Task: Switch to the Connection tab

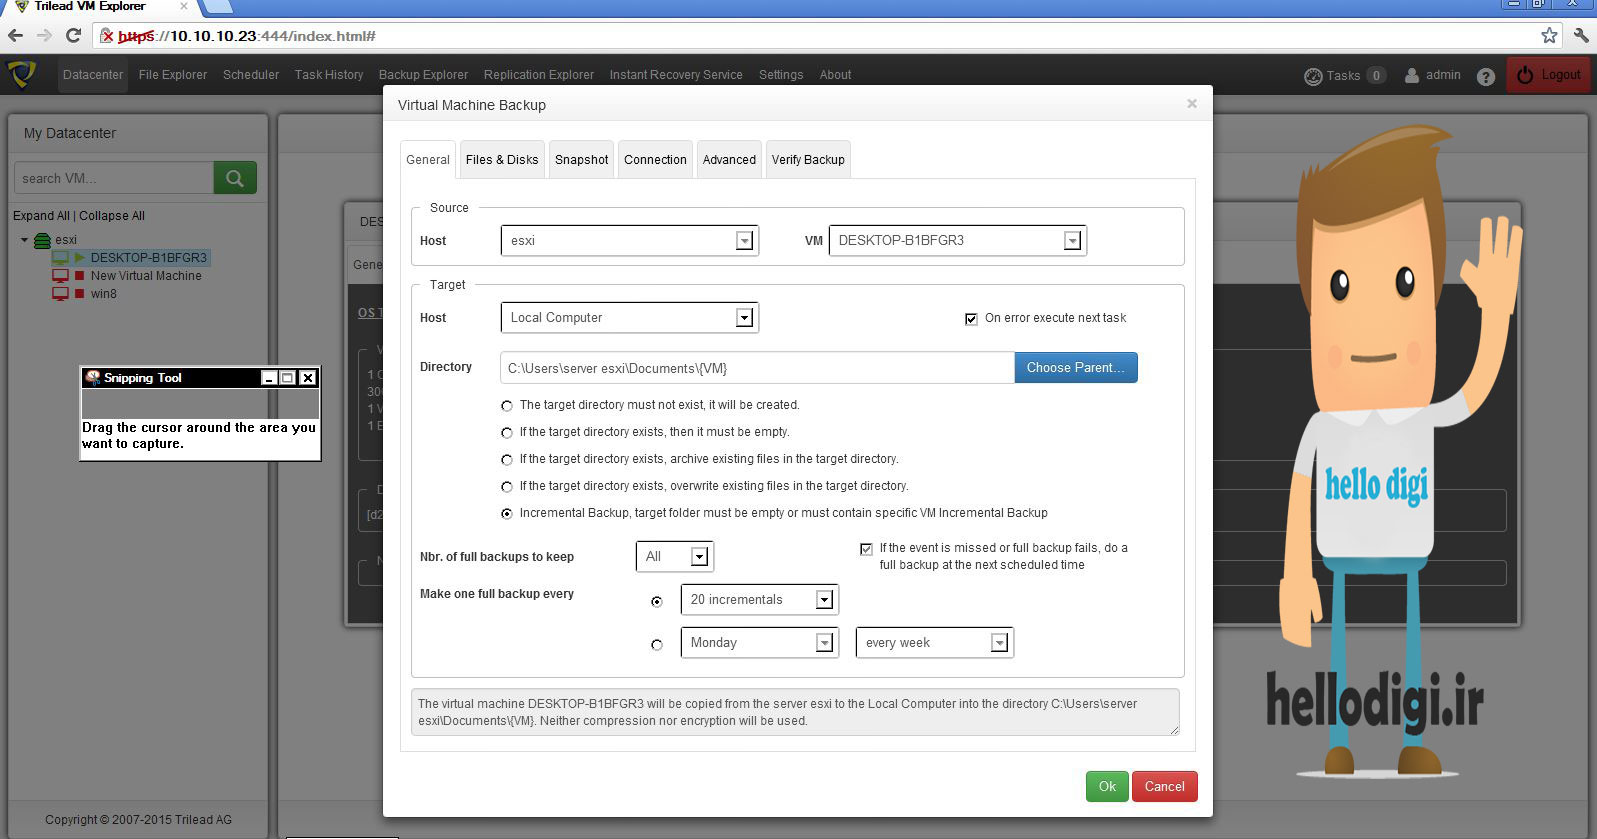Action: (655, 160)
